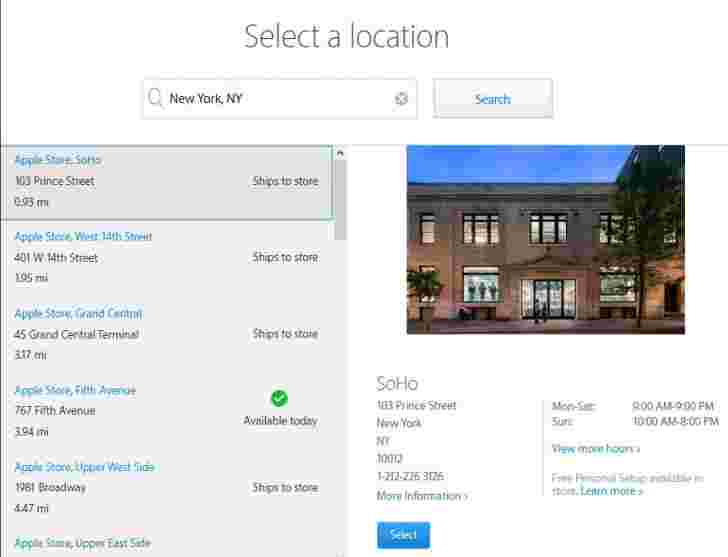Click the store list scrollbar thumb
This screenshot has width=728, height=557.
pos(340,200)
